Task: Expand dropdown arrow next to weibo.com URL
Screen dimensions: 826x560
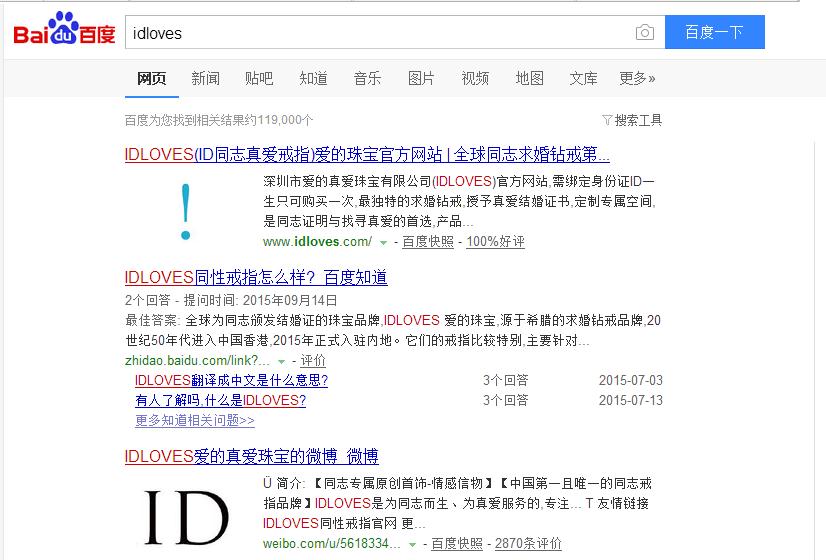Action: (412, 545)
